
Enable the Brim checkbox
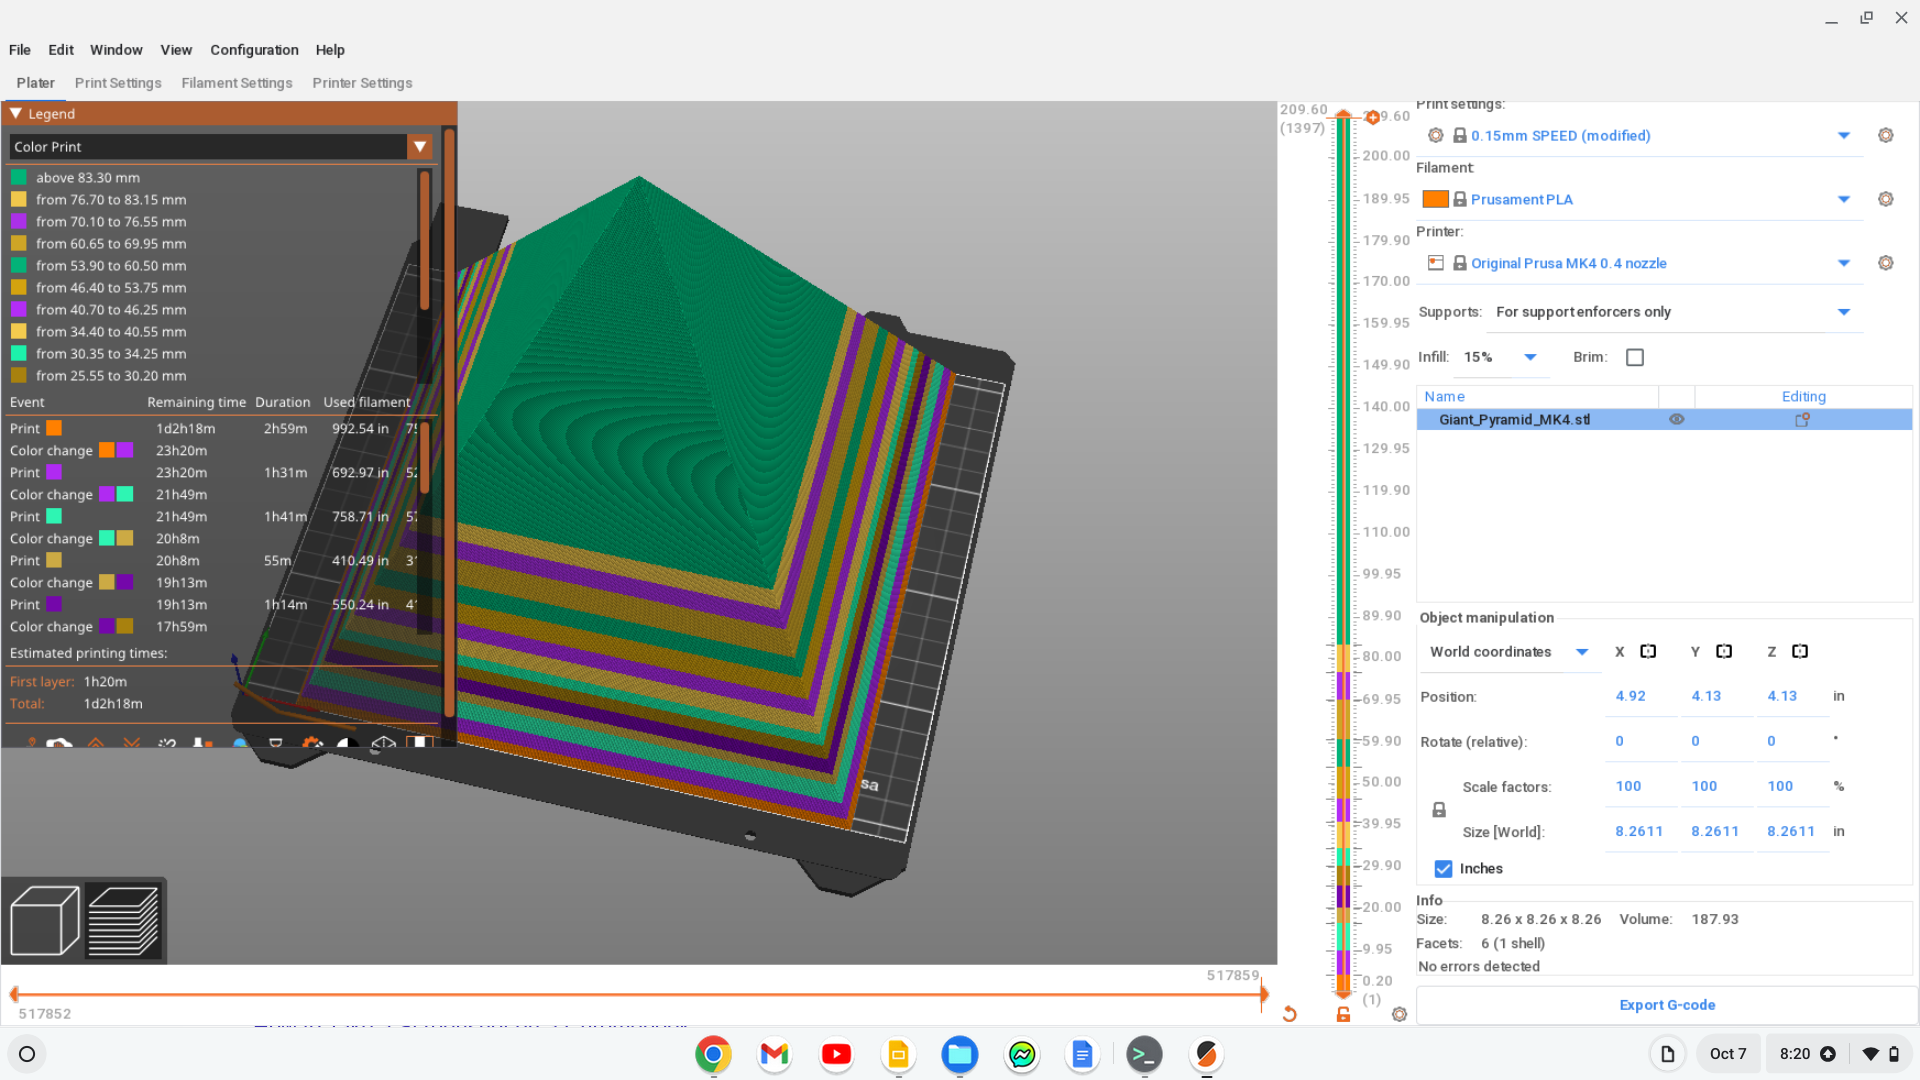(x=1635, y=357)
